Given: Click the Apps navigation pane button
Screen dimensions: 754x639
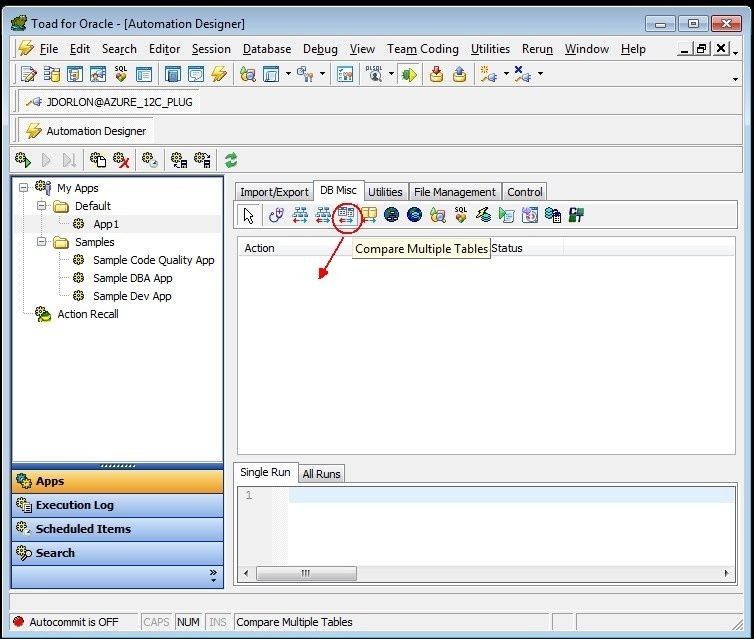Looking at the screenshot, I should click(117, 481).
